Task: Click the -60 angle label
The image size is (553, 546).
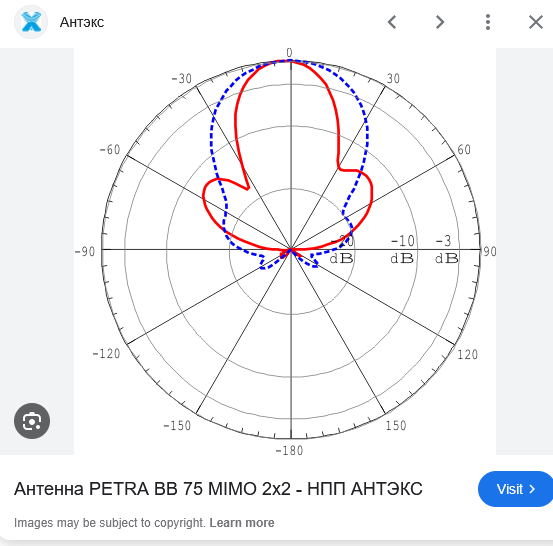Action: (x=110, y=150)
